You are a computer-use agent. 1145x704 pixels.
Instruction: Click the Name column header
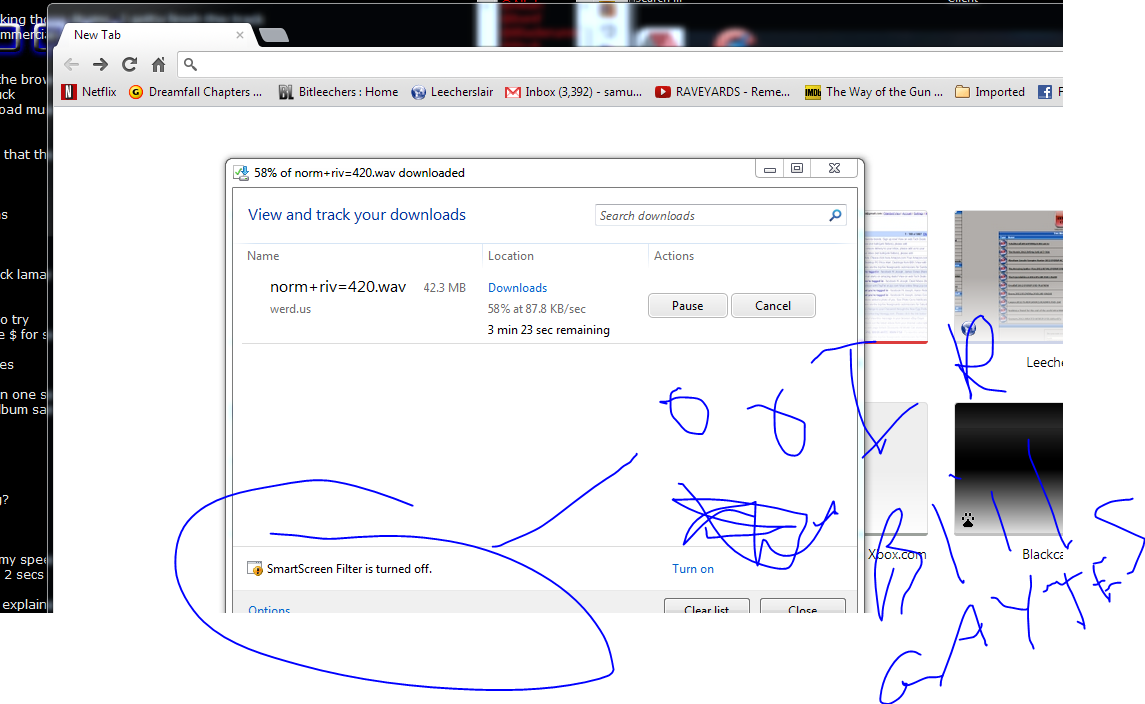pos(263,256)
